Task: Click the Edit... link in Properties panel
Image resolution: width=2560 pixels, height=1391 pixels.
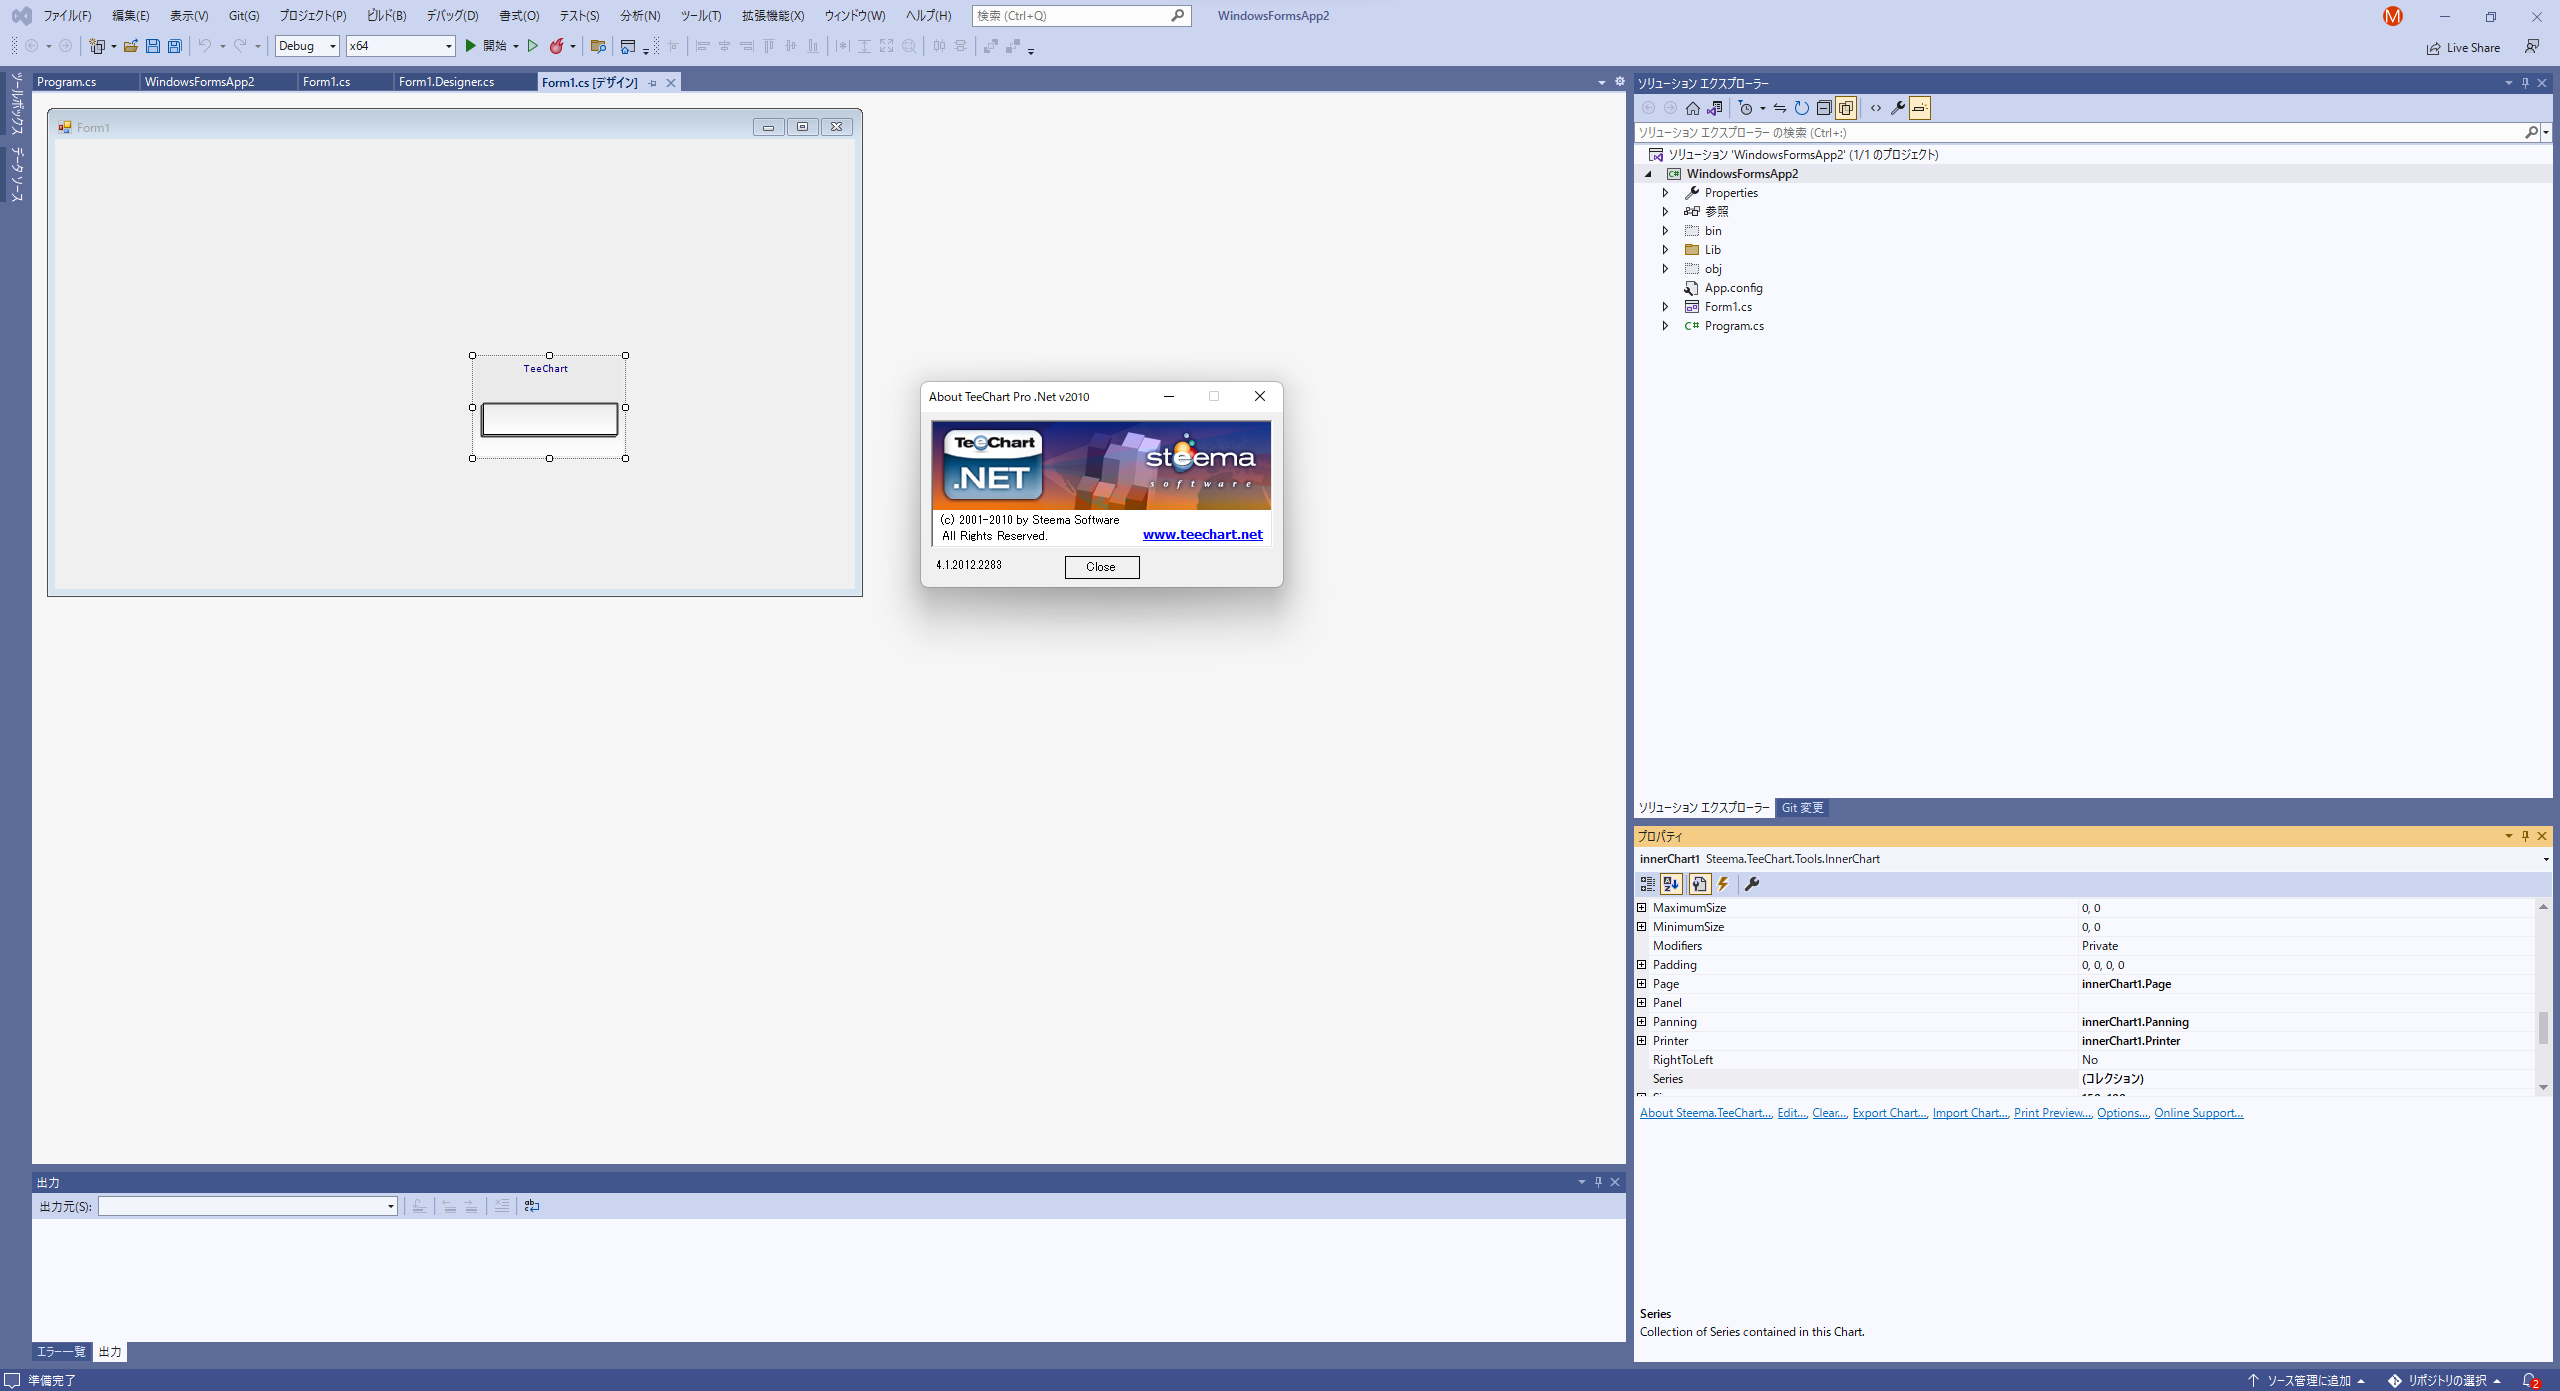Action: (x=1792, y=1113)
